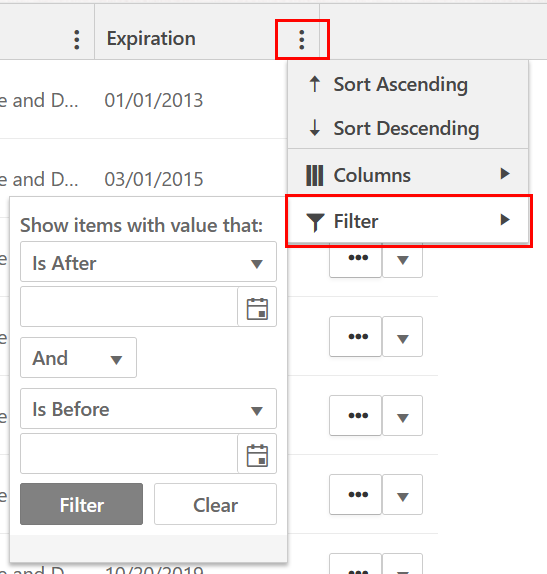Click the fourth row ellipsis actions button
The width and height of the screenshot is (547, 574).
356,495
